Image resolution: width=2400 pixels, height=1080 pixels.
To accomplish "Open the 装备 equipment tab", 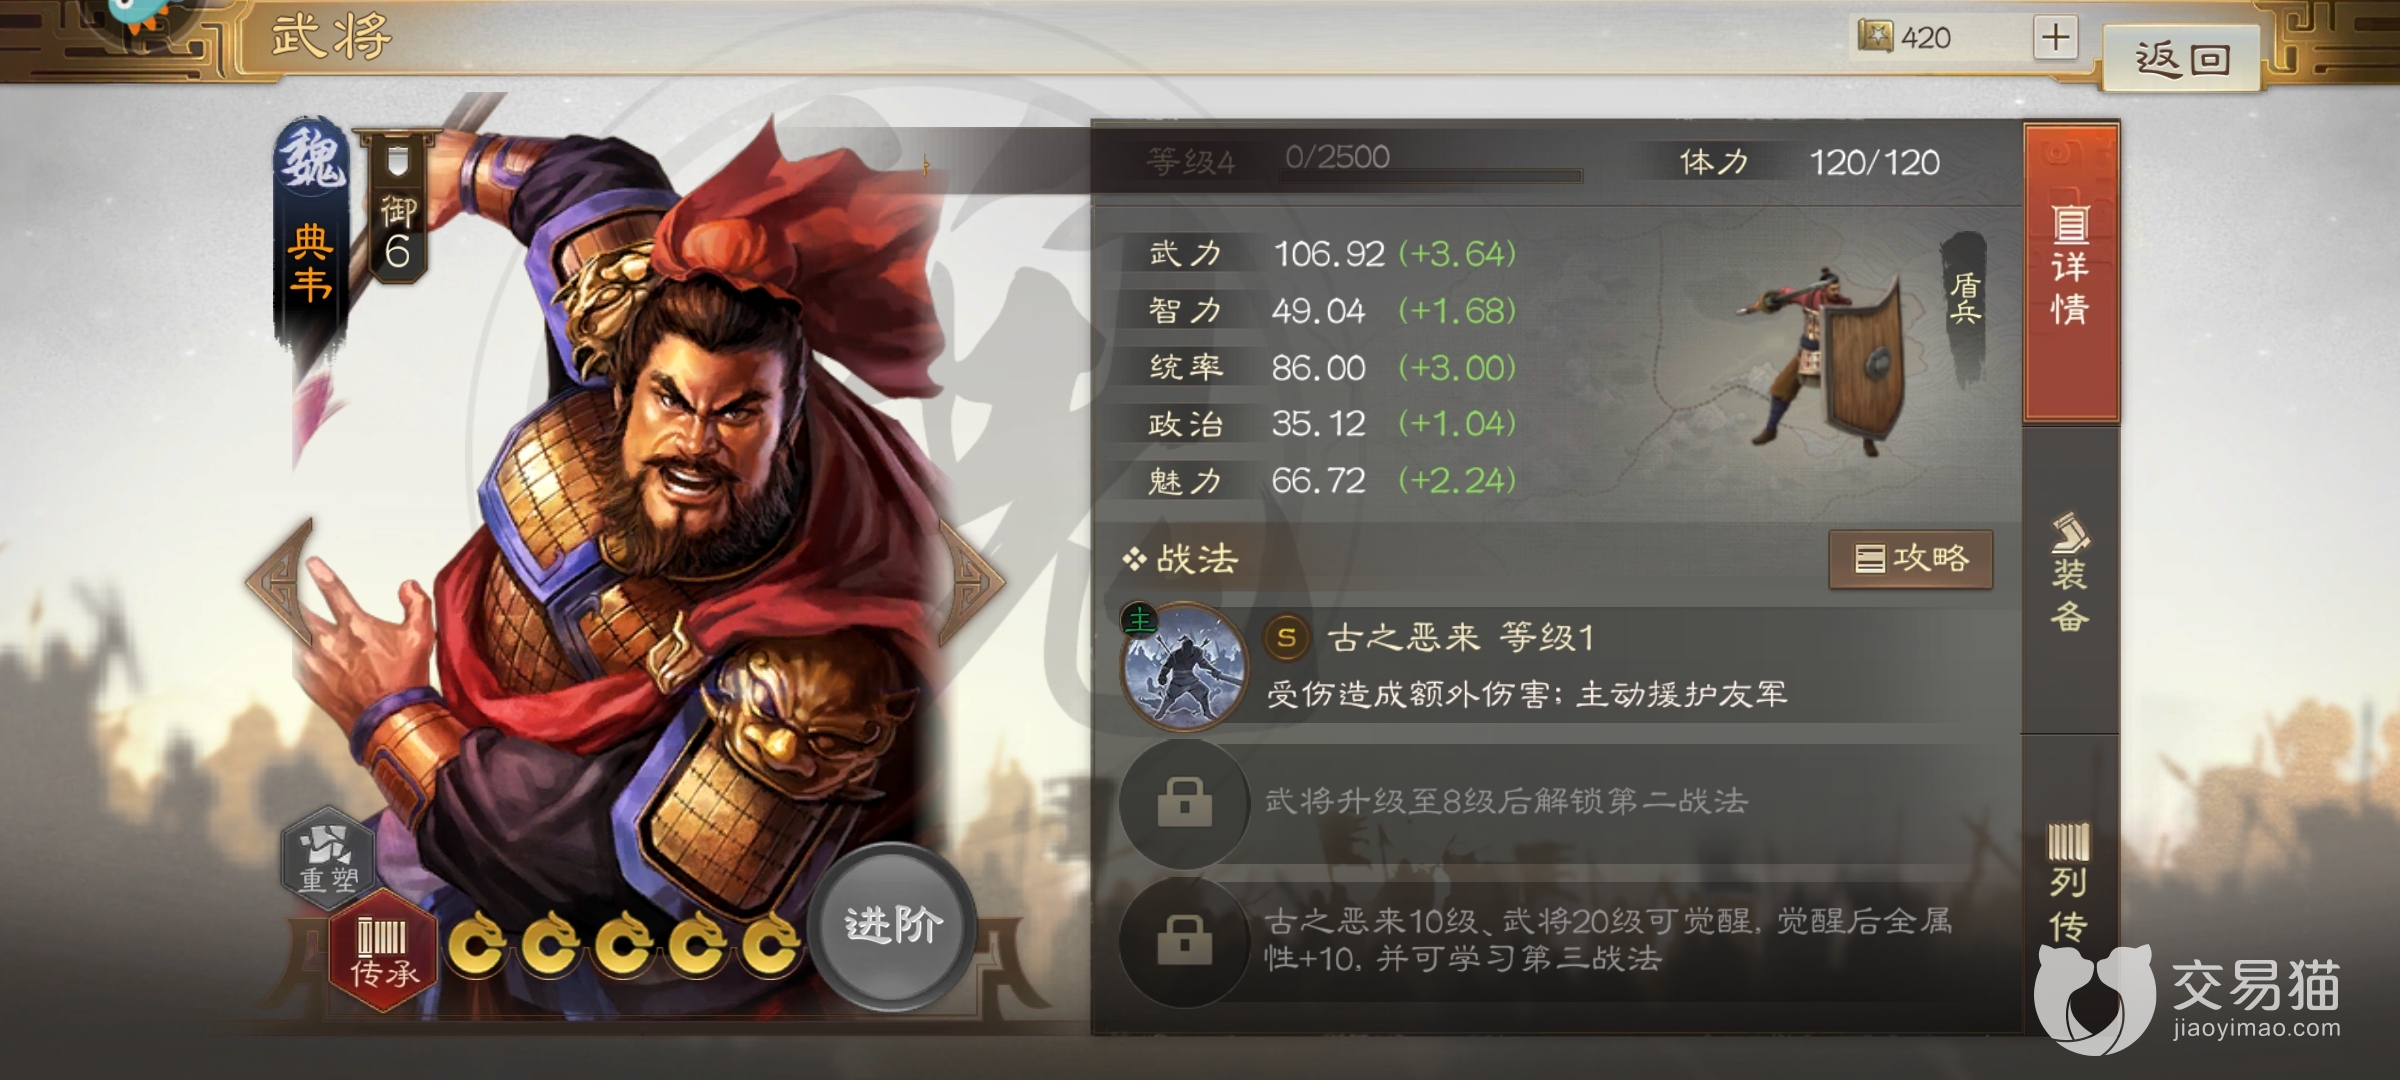I will pos(2070,574).
